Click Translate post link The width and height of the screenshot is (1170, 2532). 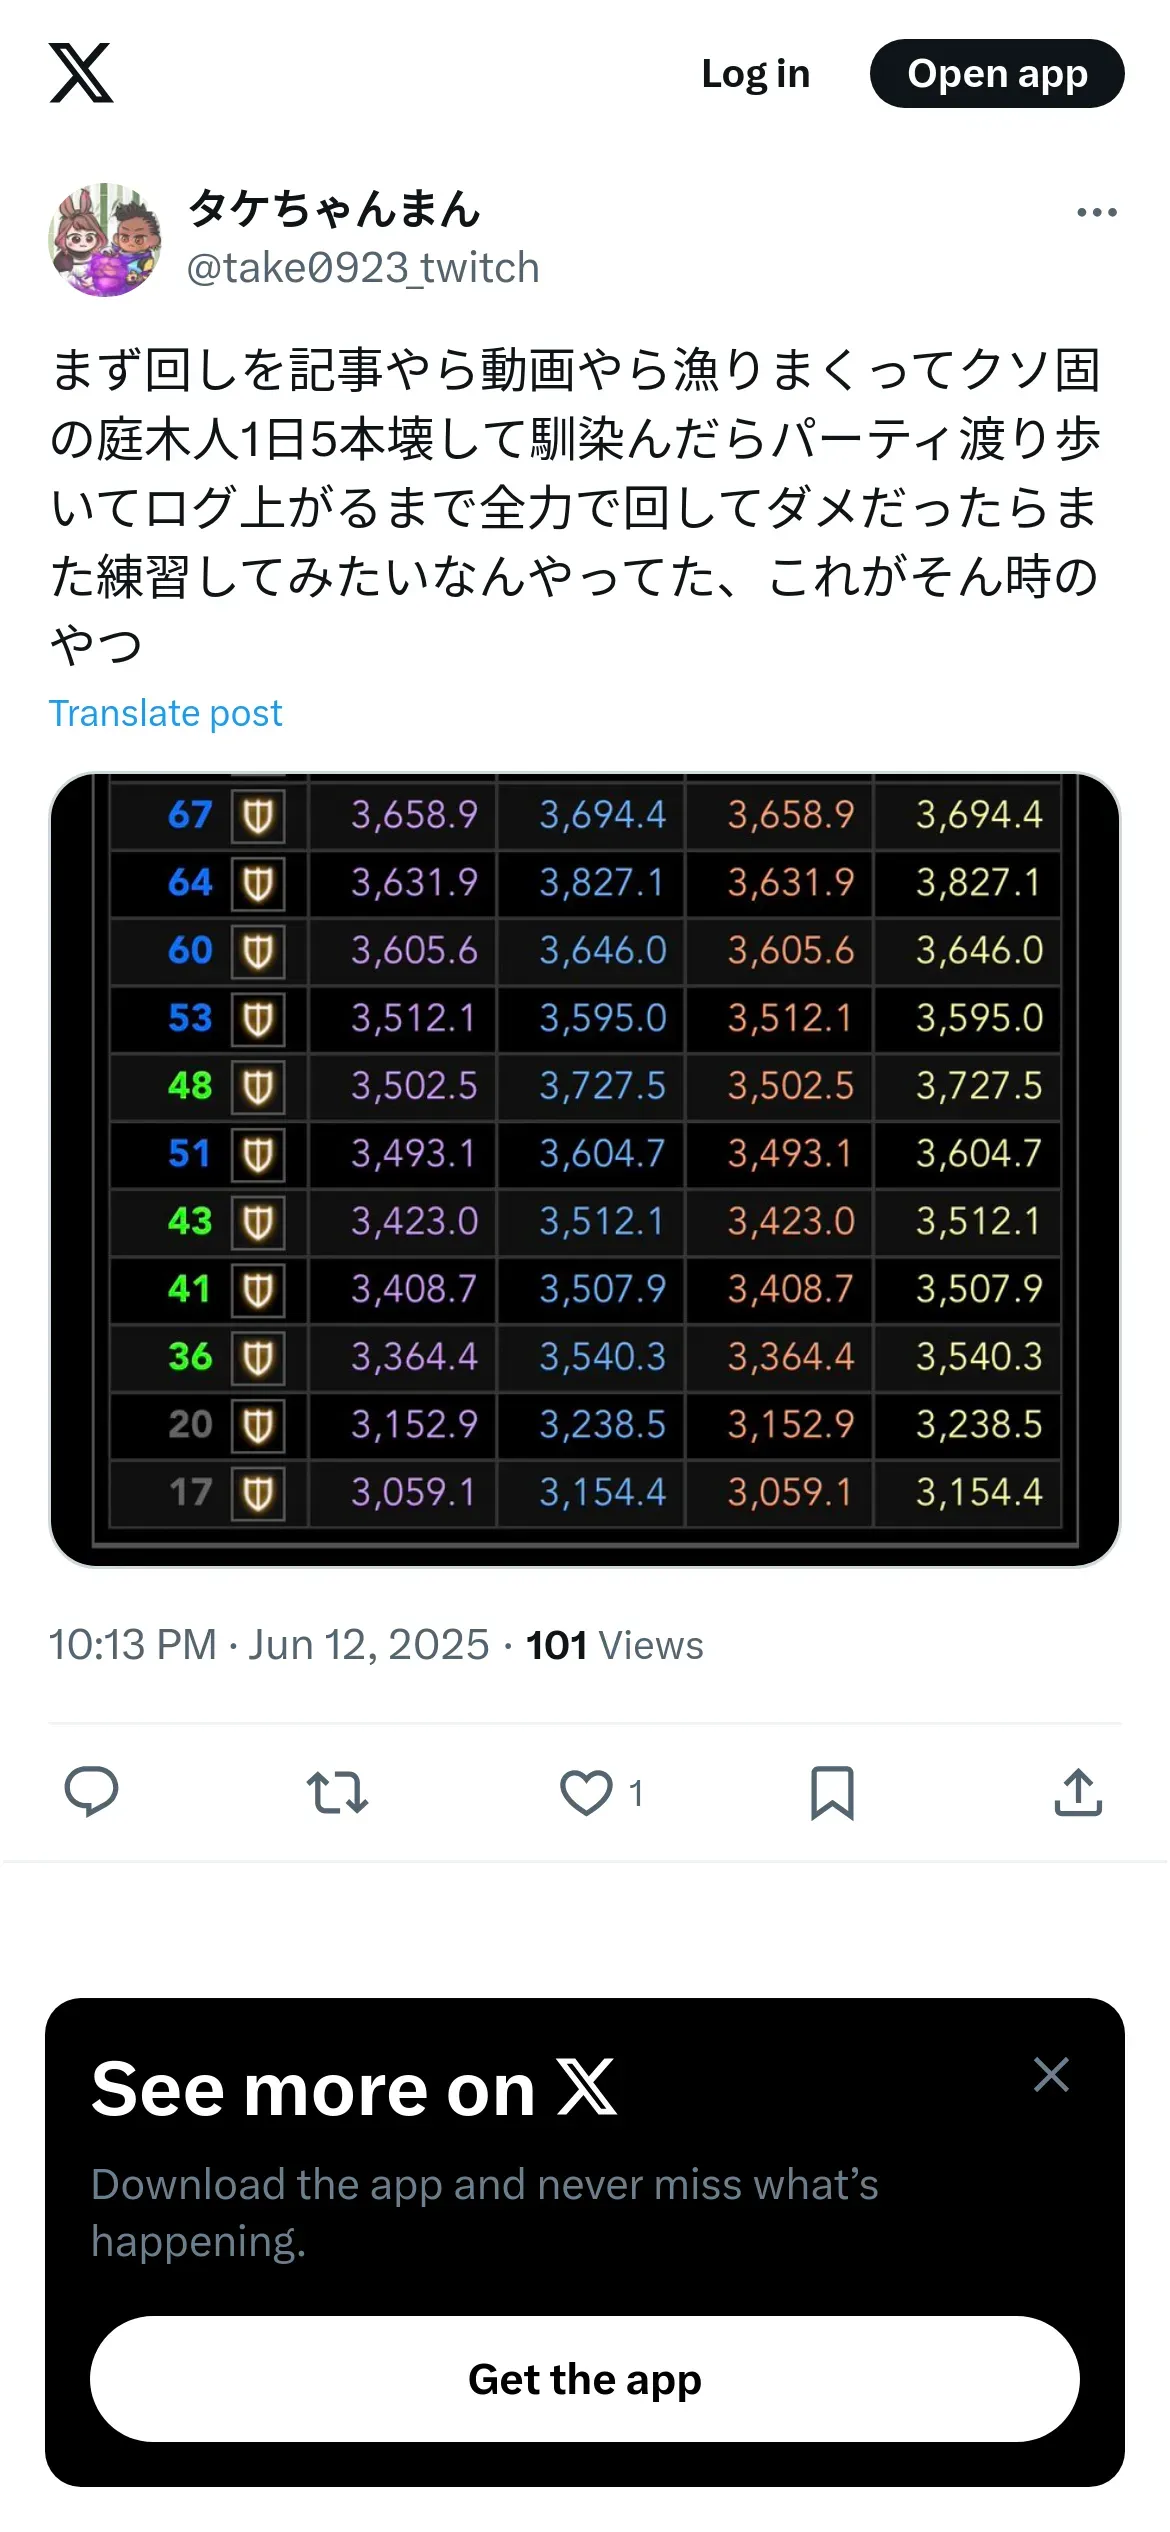point(166,713)
